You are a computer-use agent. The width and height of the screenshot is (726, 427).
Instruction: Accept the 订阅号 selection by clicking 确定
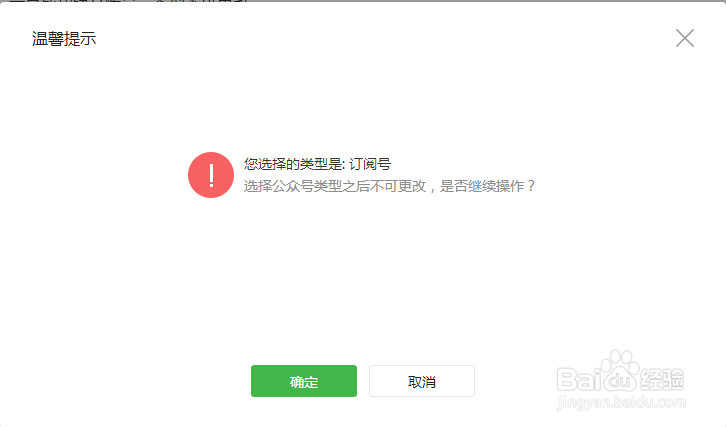pos(304,381)
